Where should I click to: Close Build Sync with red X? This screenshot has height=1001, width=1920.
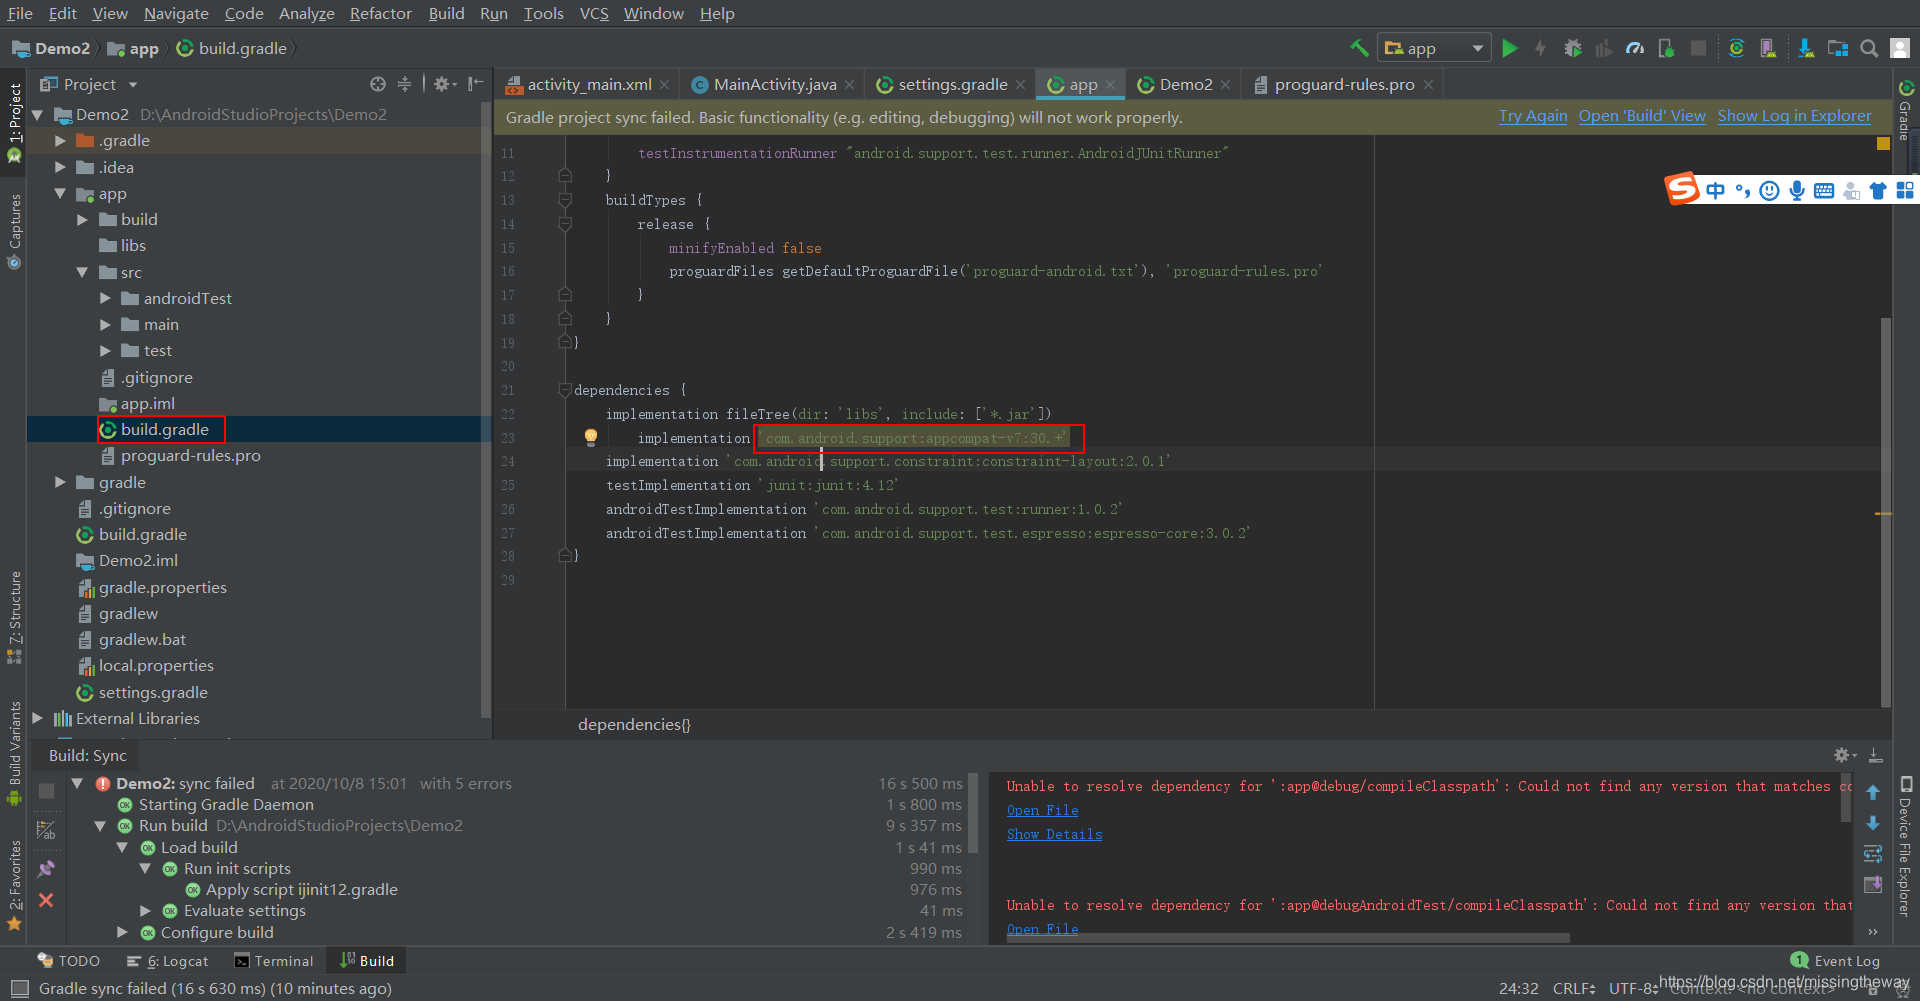click(x=46, y=900)
